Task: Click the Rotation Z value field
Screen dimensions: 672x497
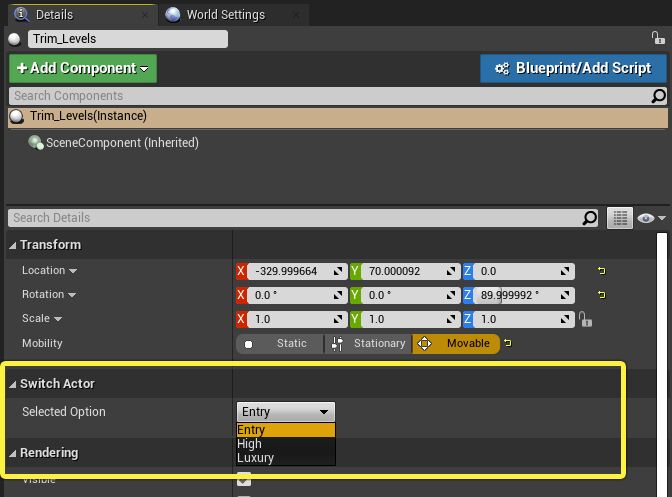Action: coord(517,295)
